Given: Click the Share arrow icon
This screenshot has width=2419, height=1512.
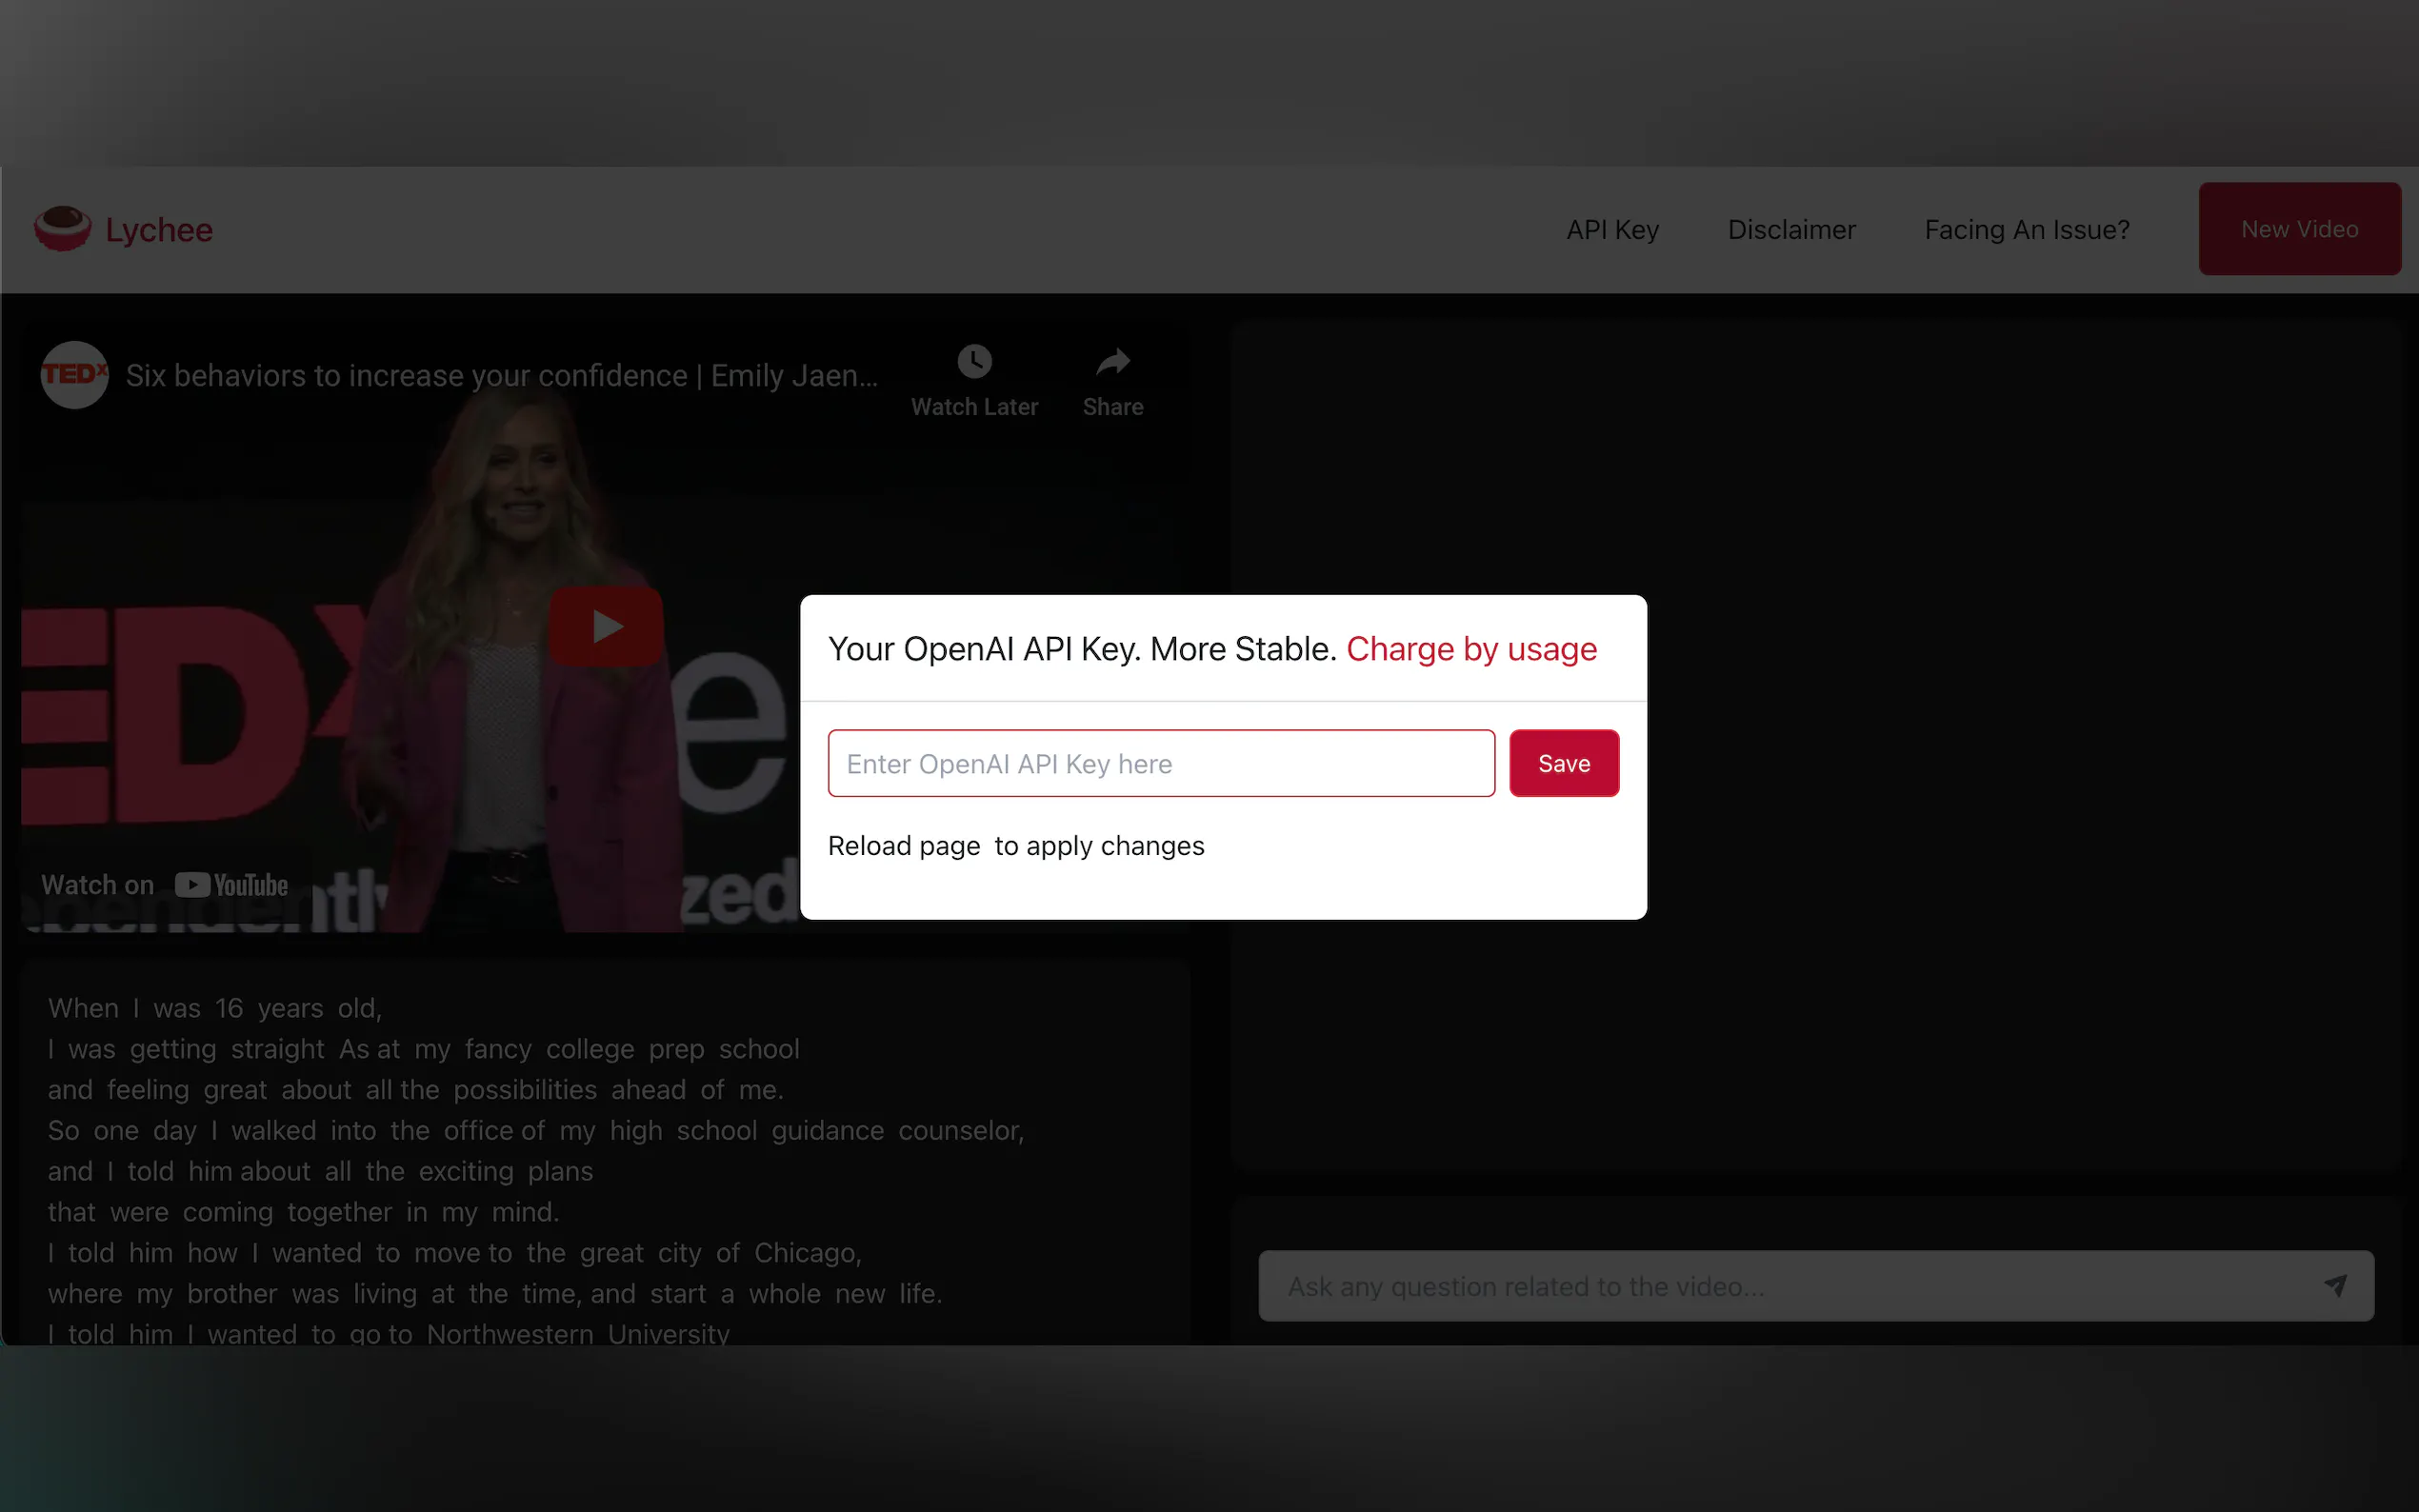Looking at the screenshot, I should (x=1112, y=362).
